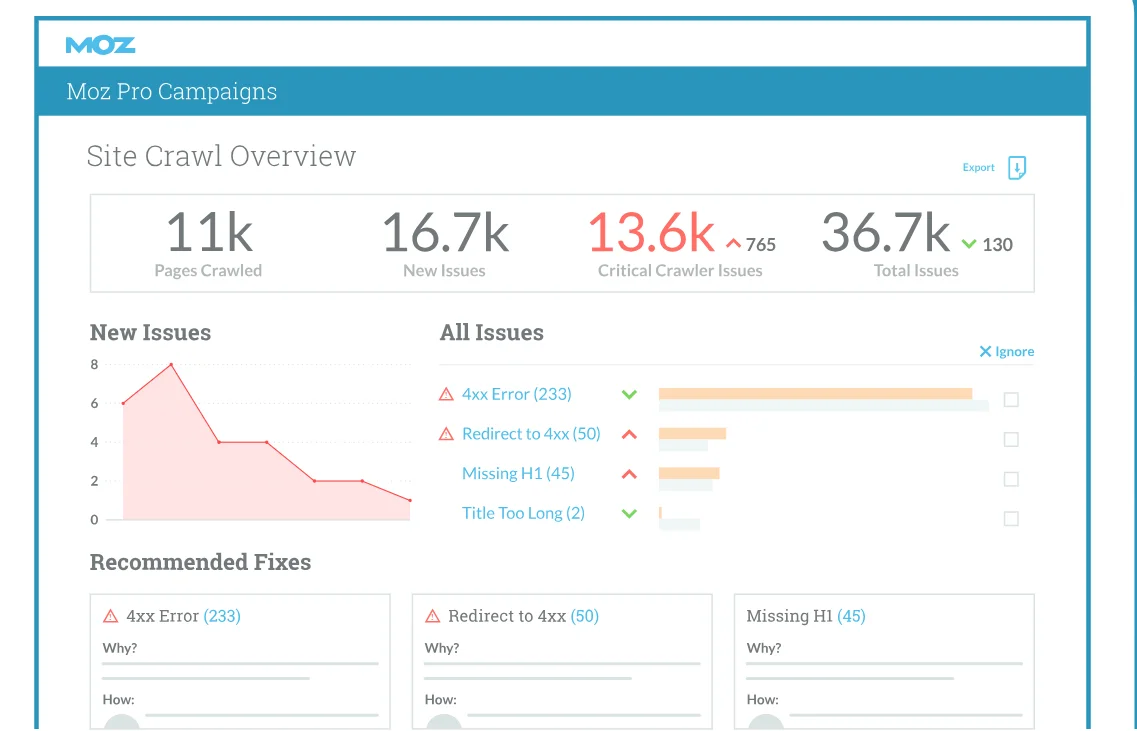Click warning icon on Redirect to 4xx card
This screenshot has width=1137, height=731.
431,616
